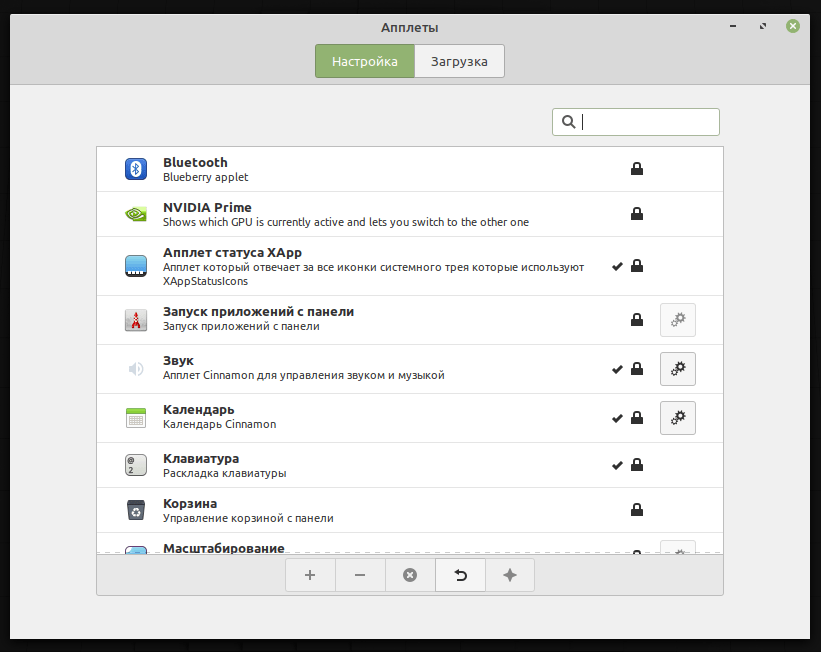Add applet with the plus button
This screenshot has width=821, height=652.
click(310, 575)
